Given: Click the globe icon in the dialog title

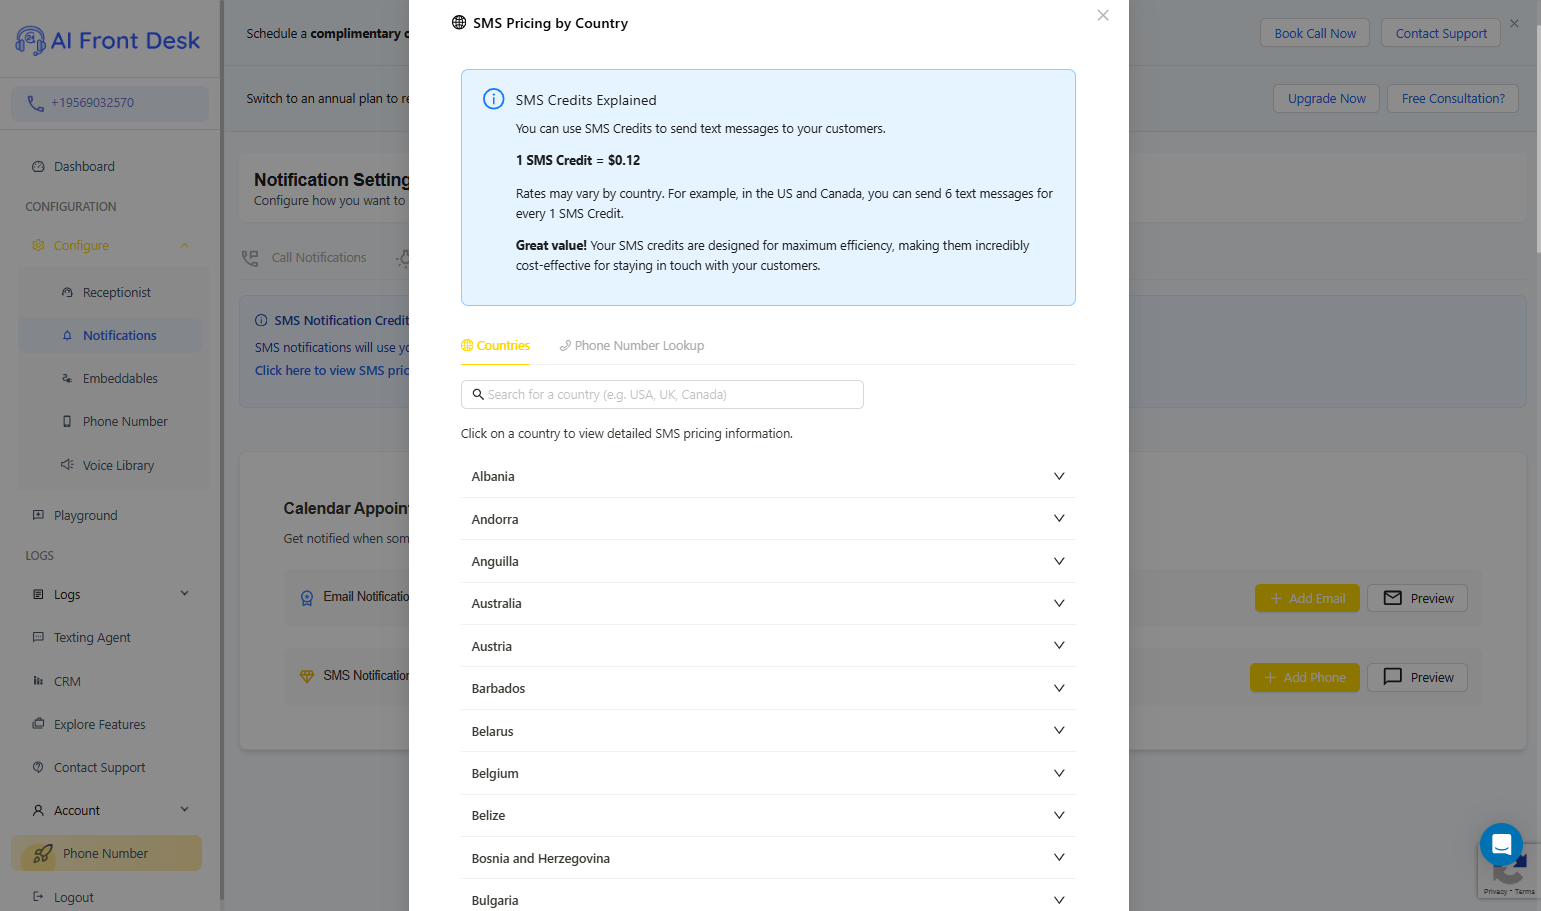Looking at the screenshot, I should click(459, 23).
